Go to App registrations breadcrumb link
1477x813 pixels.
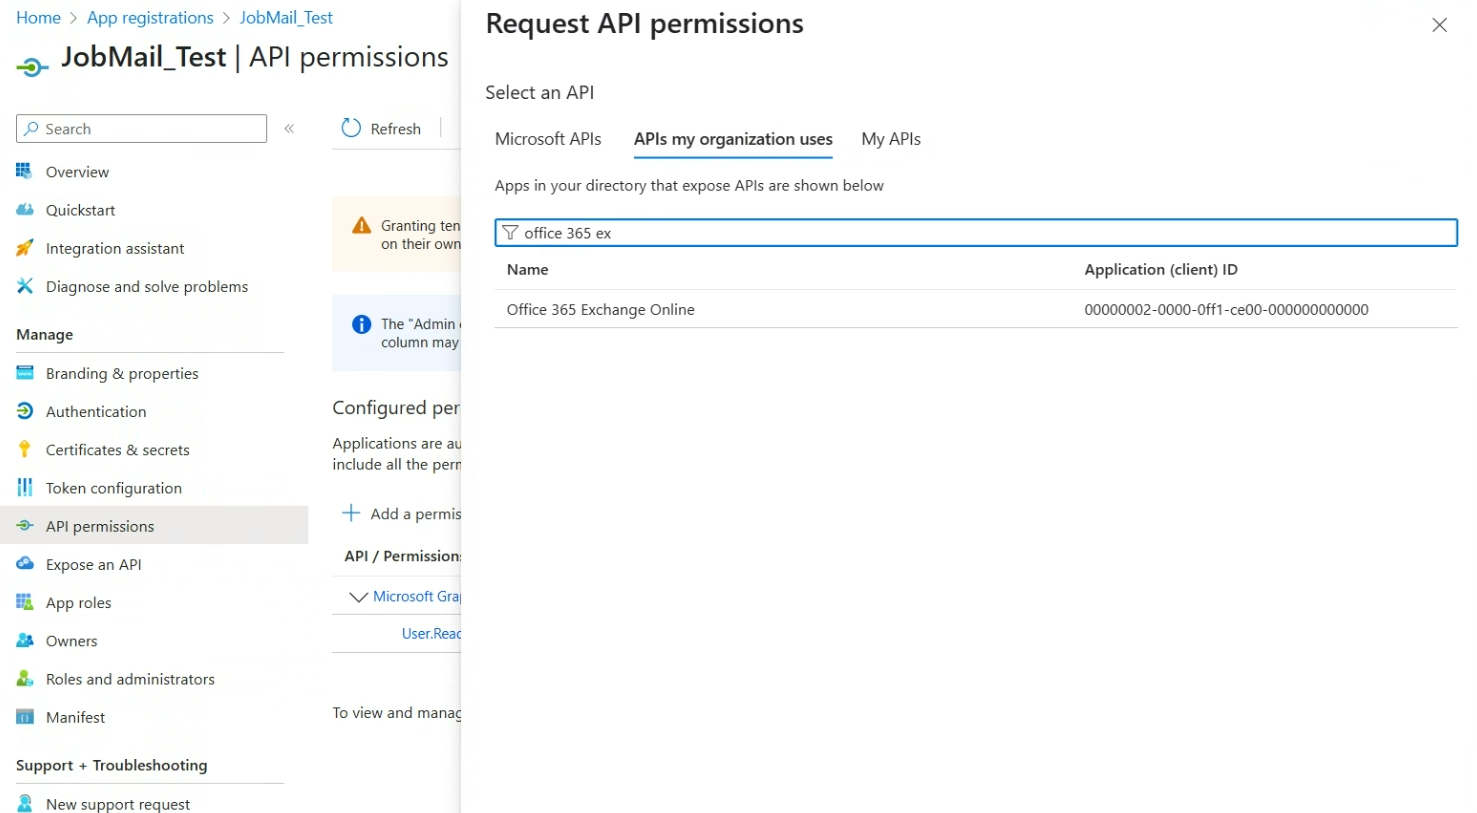coord(150,18)
